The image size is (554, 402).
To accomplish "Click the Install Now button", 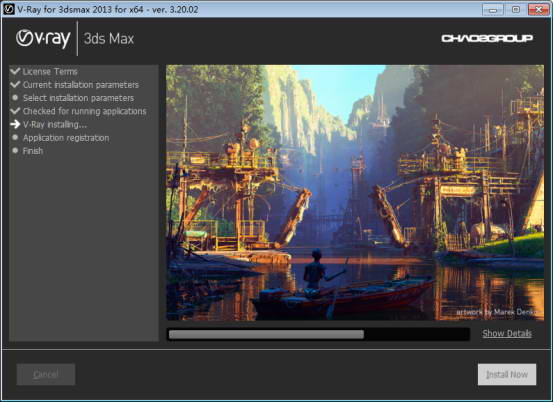I will tap(507, 374).
